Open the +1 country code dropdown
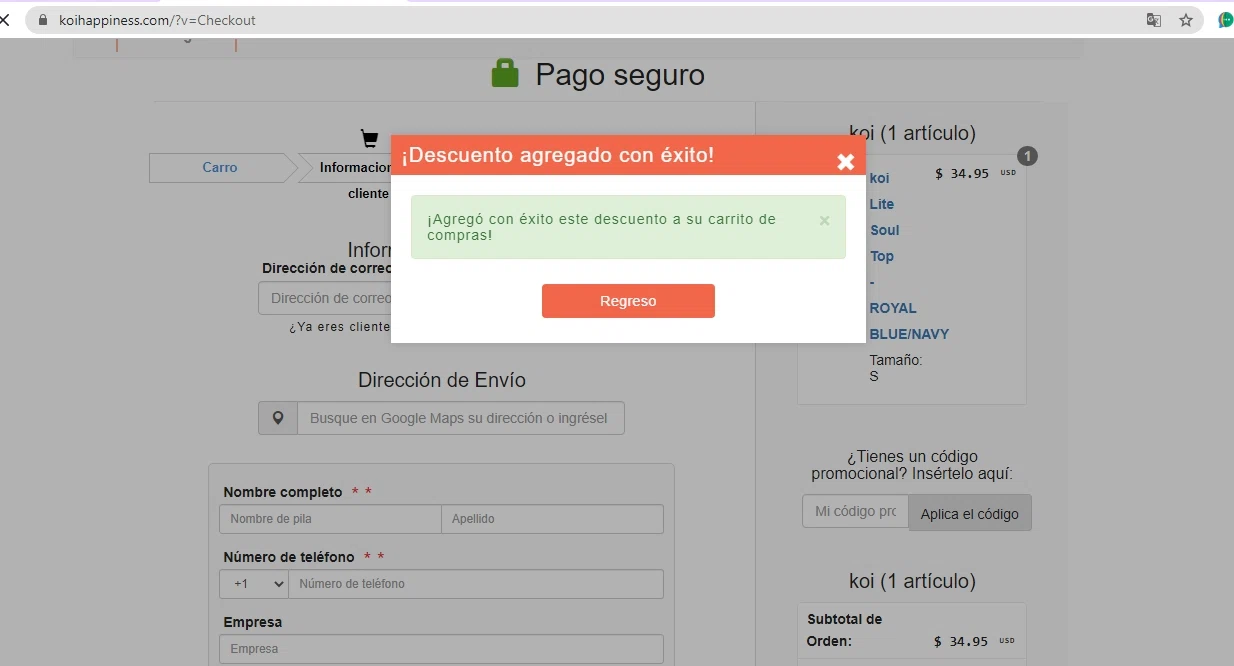 [x=254, y=584]
